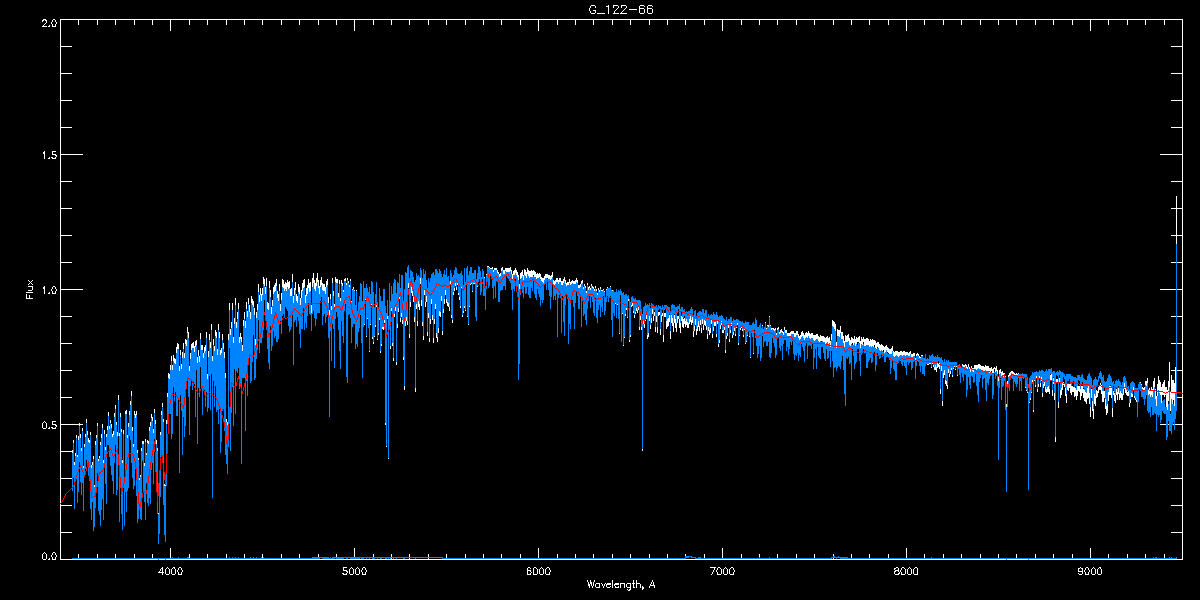Click the Wavelength, A x-axis label
This screenshot has width=1200, height=600.
[621, 584]
